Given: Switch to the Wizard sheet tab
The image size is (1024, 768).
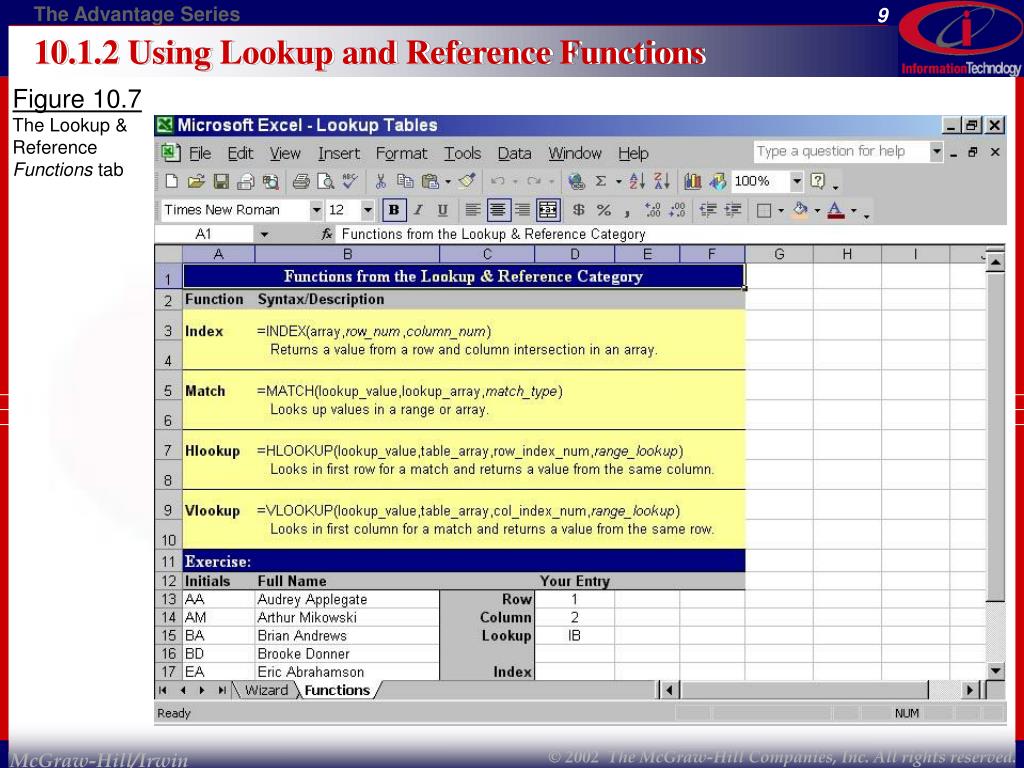Looking at the screenshot, I should tap(266, 690).
